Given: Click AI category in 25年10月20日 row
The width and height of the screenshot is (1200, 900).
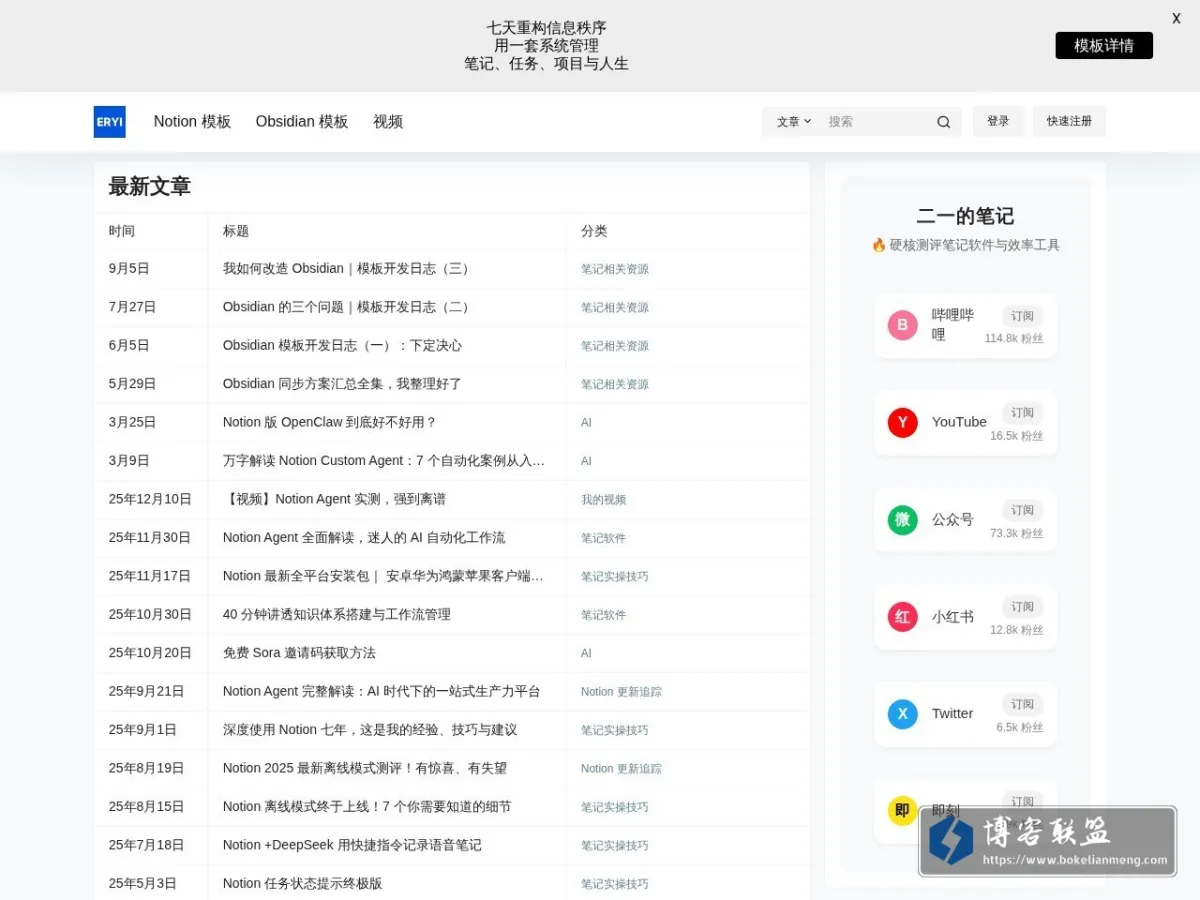Looking at the screenshot, I should pos(586,653).
